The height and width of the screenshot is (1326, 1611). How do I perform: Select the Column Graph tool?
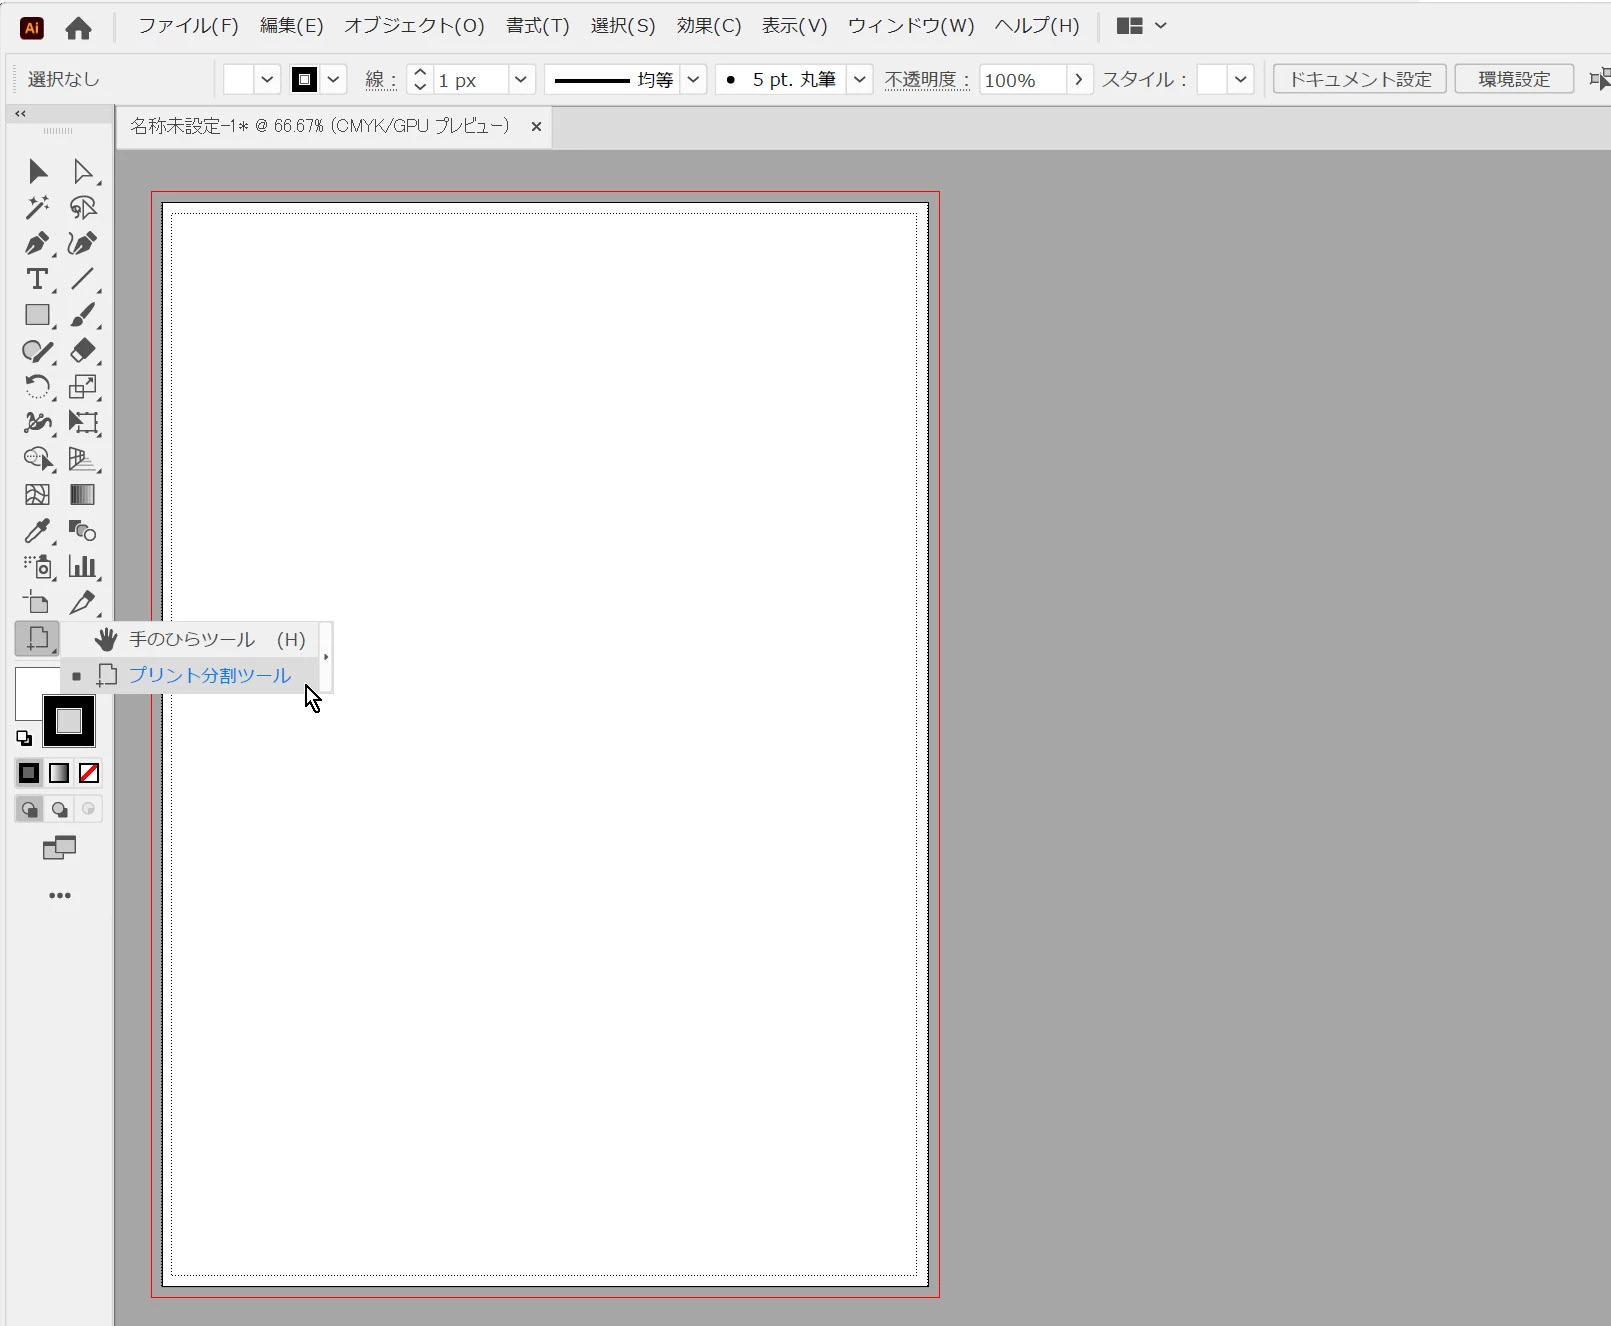pos(83,567)
